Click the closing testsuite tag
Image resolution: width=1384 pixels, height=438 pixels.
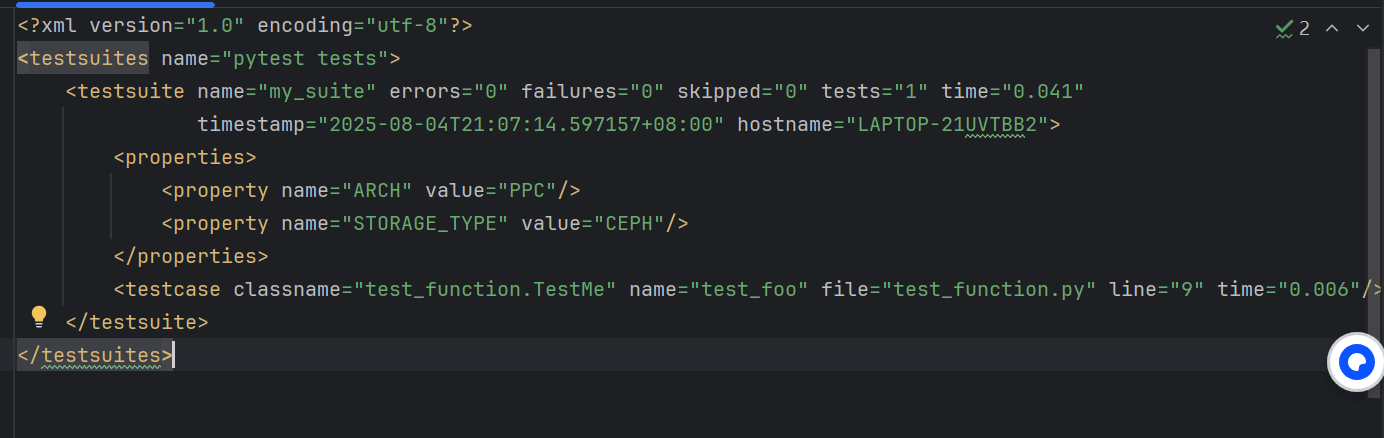pos(137,322)
